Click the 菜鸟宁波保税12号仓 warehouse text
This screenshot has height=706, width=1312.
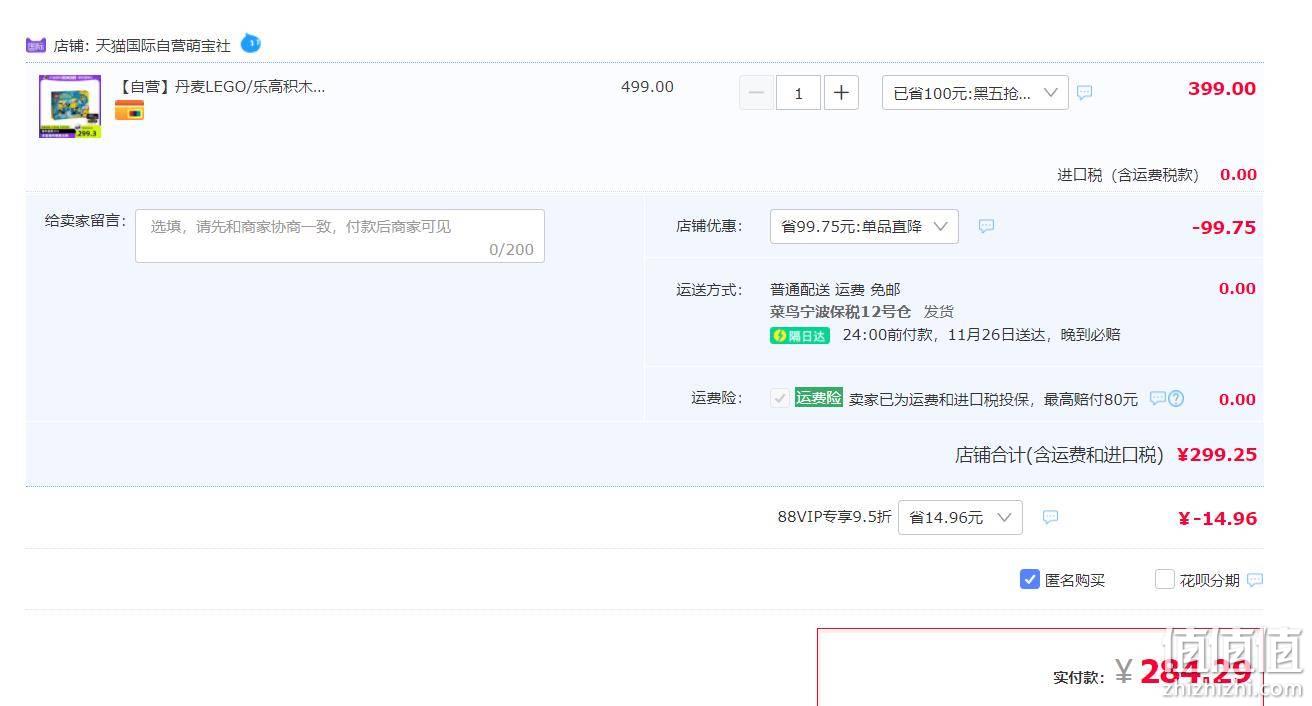pos(840,311)
